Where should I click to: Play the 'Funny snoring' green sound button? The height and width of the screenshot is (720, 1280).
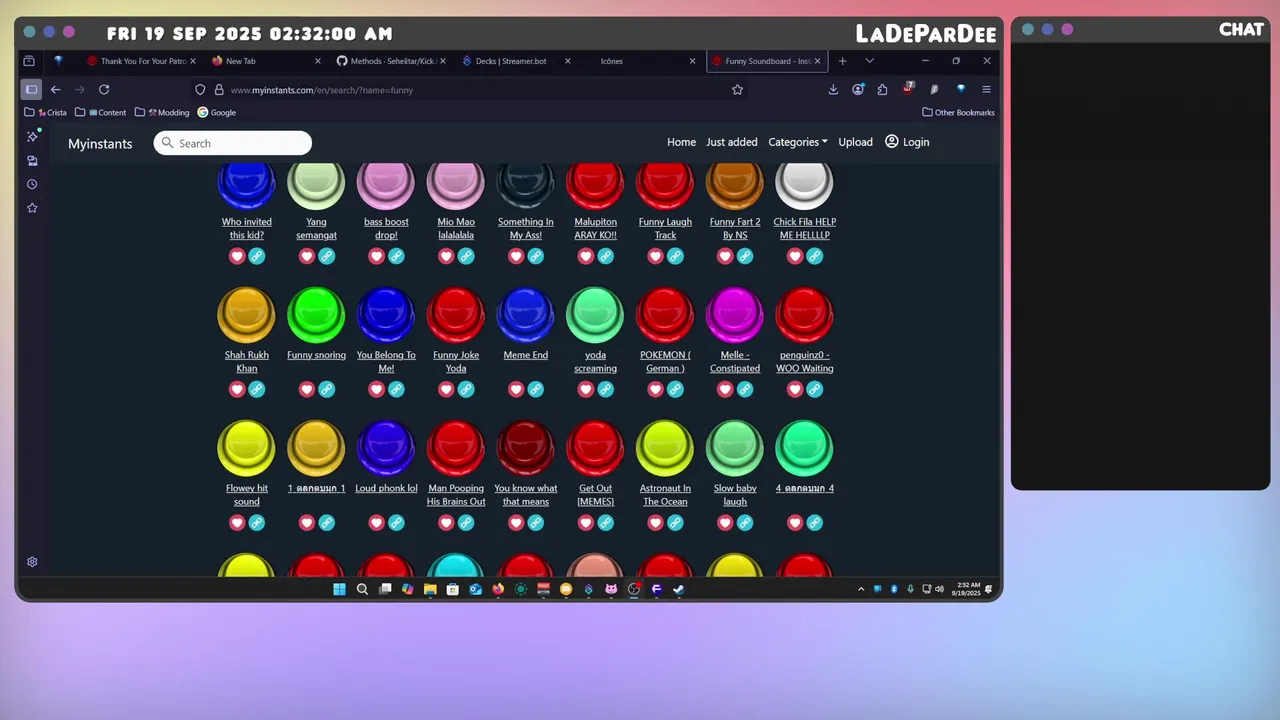[x=316, y=314]
